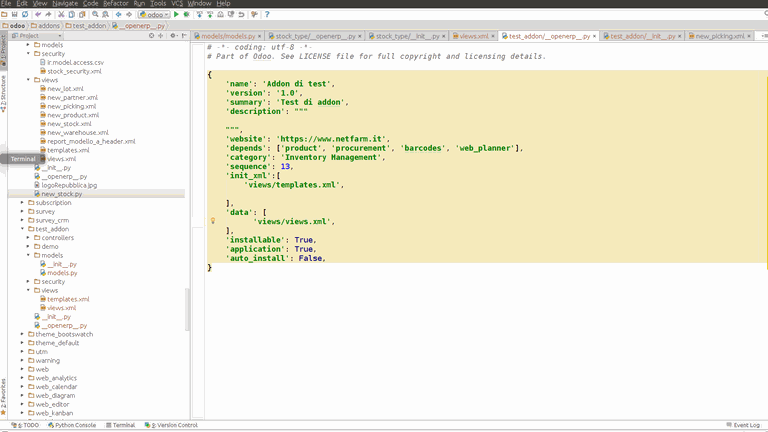Run the odoo configuration with the green play icon

click(x=176, y=14)
